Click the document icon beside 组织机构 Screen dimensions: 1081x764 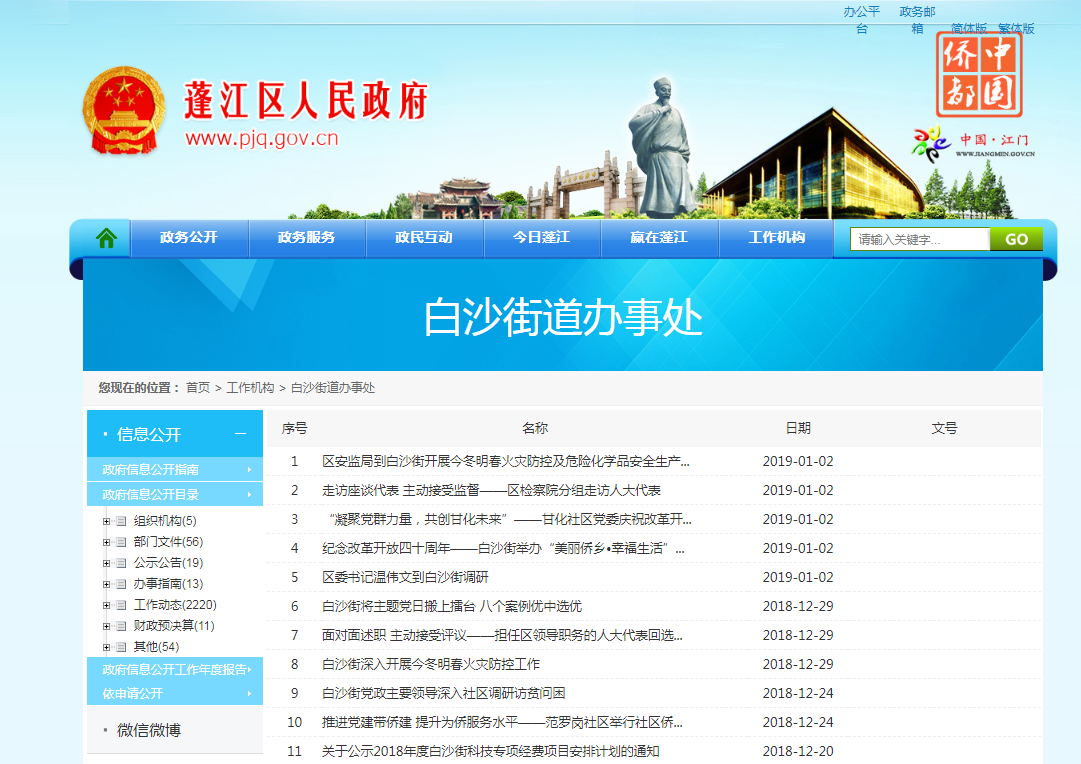(x=120, y=520)
